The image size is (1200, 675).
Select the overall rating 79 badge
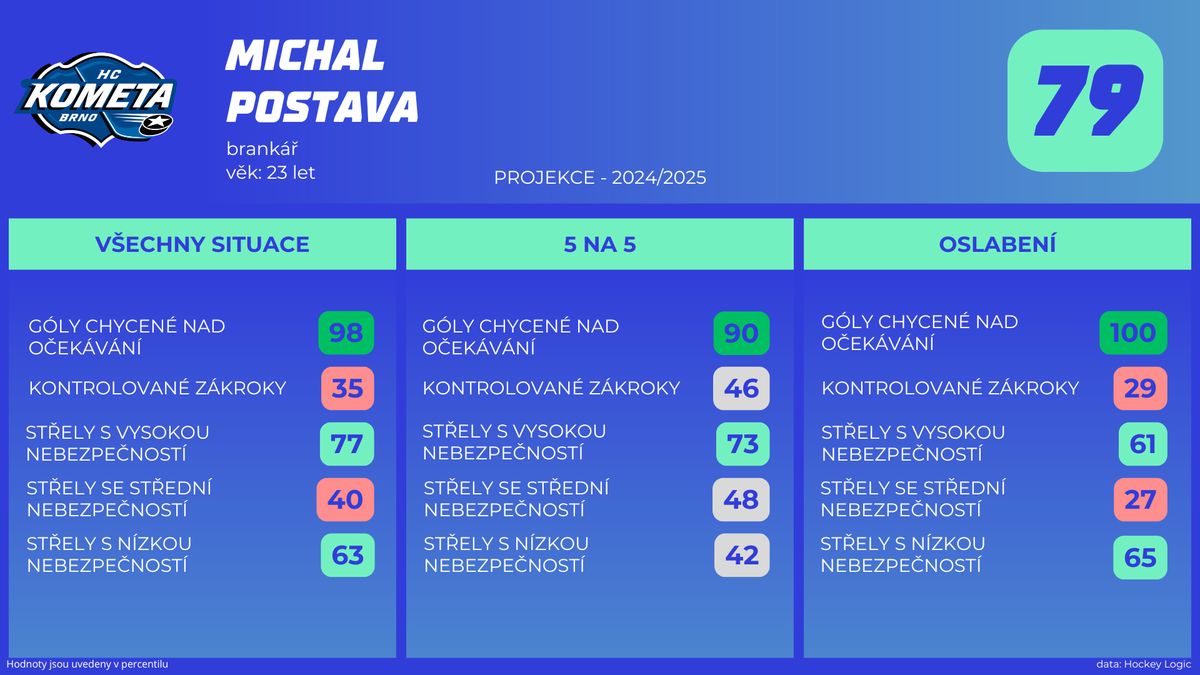coord(1085,101)
